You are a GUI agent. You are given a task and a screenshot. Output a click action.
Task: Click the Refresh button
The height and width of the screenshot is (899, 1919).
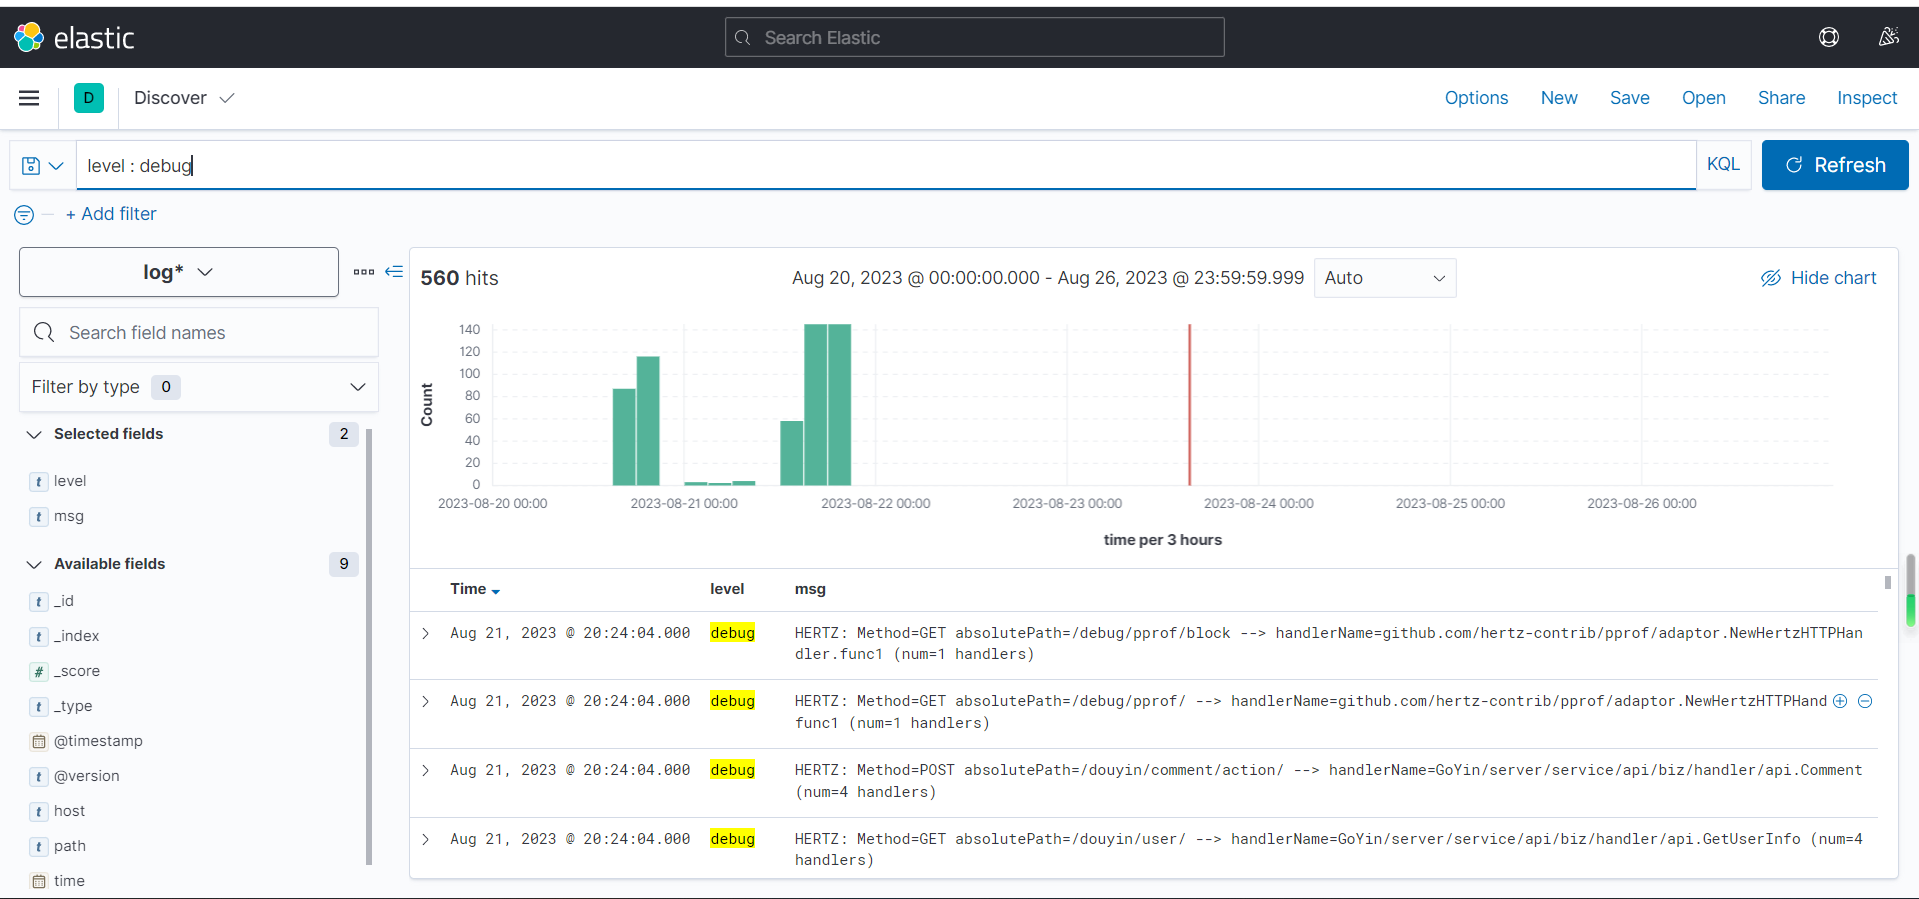(x=1835, y=165)
